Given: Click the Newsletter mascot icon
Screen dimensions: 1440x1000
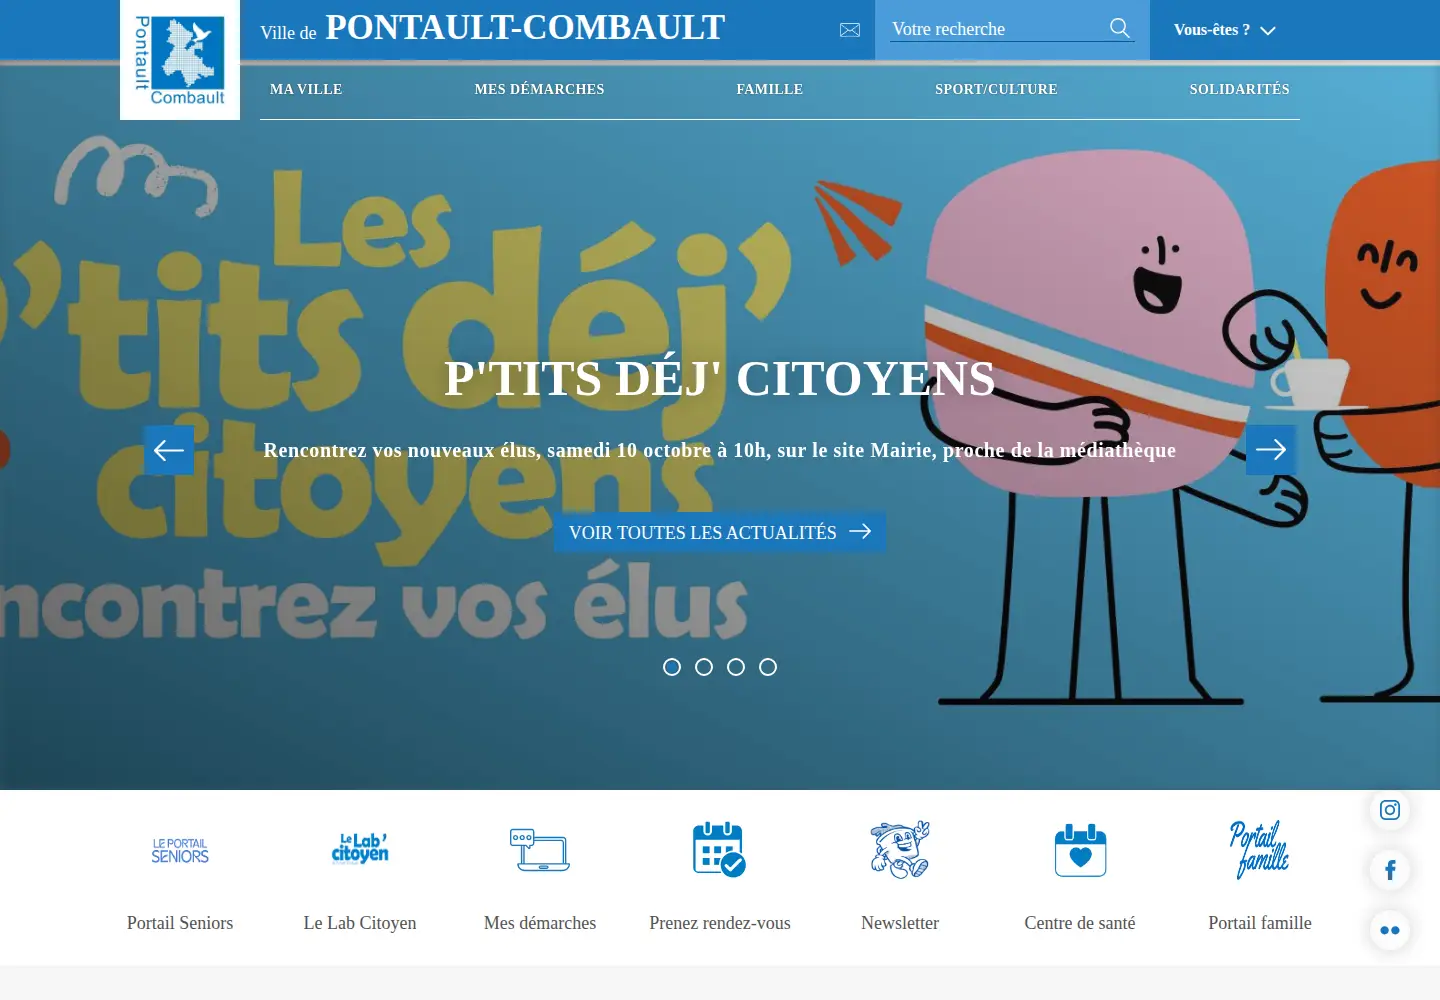Looking at the screenshot, I should [x=900, y=849].
